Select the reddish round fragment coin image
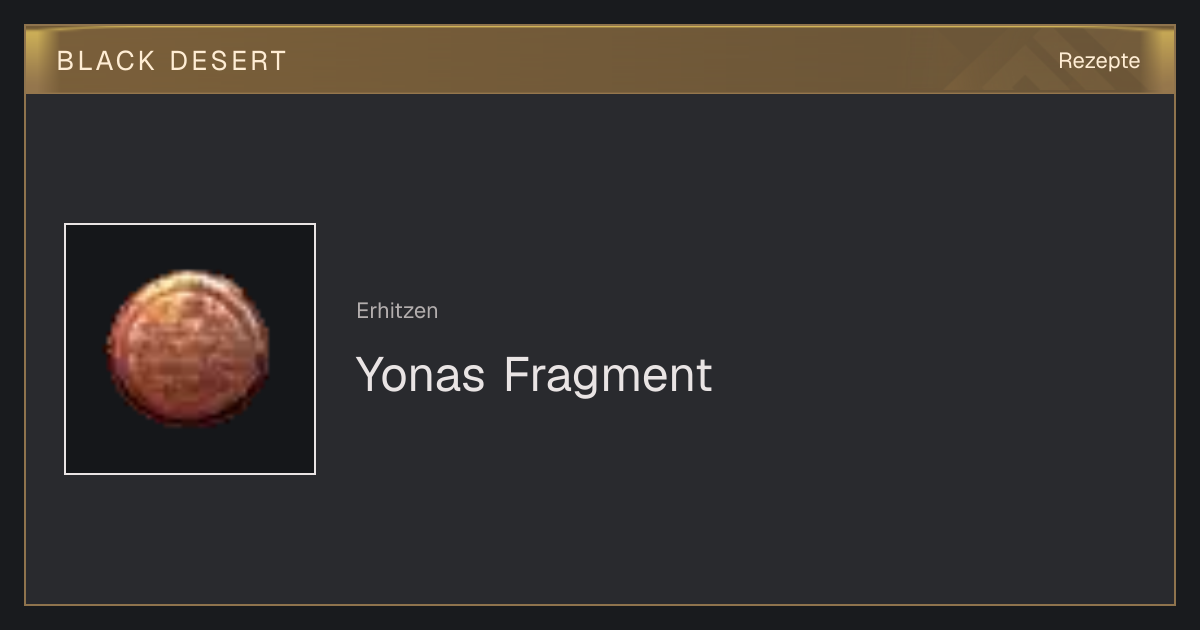1200x630 pixels. pos(189,348)
